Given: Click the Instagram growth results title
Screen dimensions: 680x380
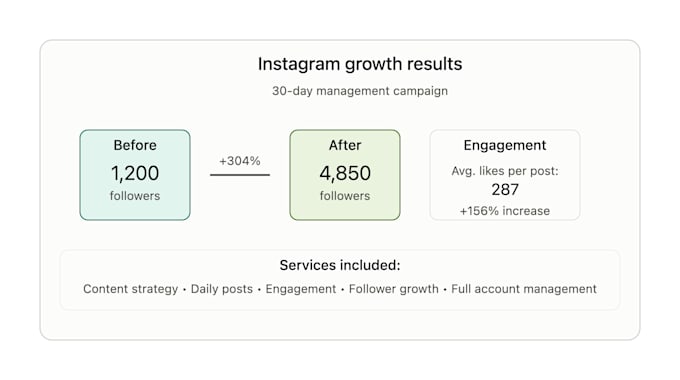Looking at the screenshot, I should point(360,64).
